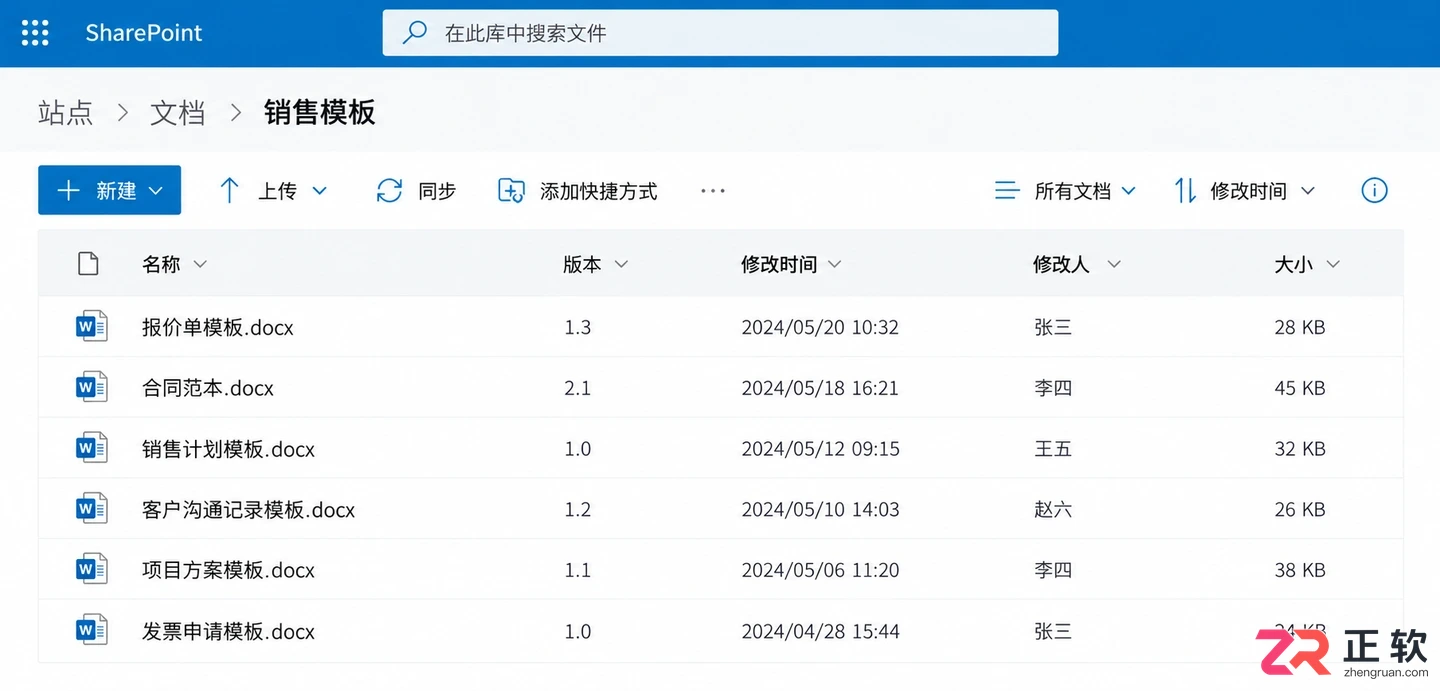The height and width of the screenshot is (691, 1440).
Task: Click version 1.3 of 报价单模板
Action: coord(578,327)
